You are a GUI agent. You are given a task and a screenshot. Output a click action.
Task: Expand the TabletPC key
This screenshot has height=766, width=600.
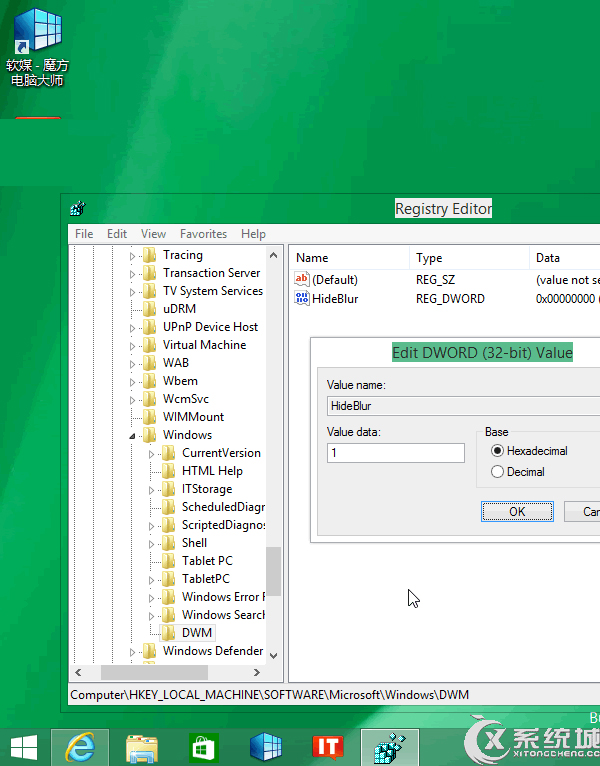[151, 580]
